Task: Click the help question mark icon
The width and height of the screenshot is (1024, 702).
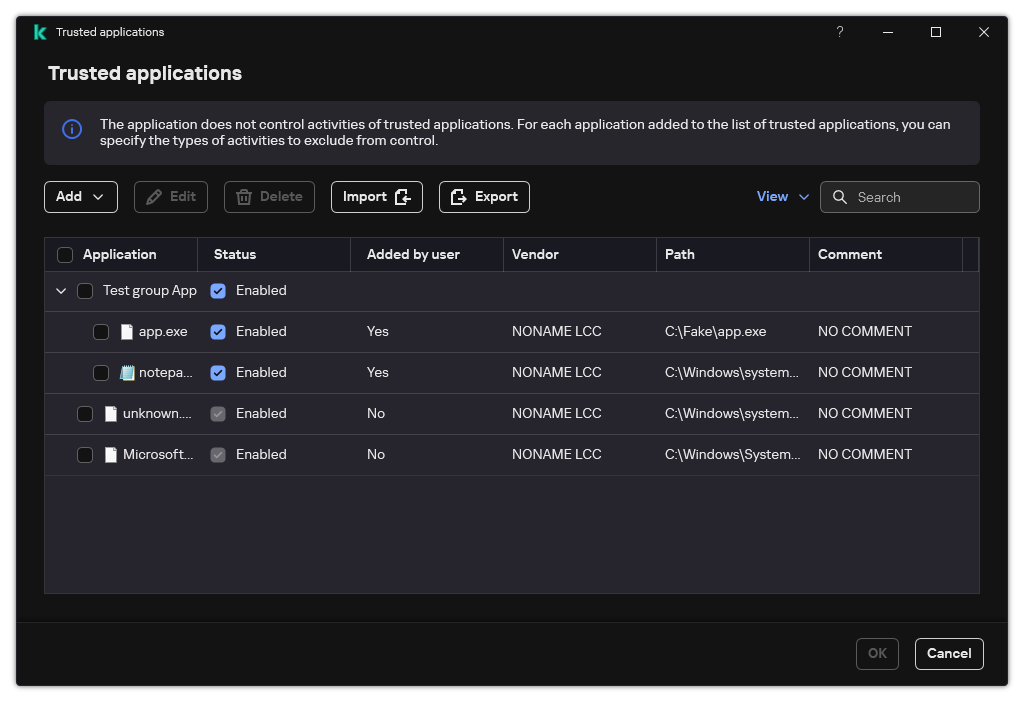Action: (840, 32)
